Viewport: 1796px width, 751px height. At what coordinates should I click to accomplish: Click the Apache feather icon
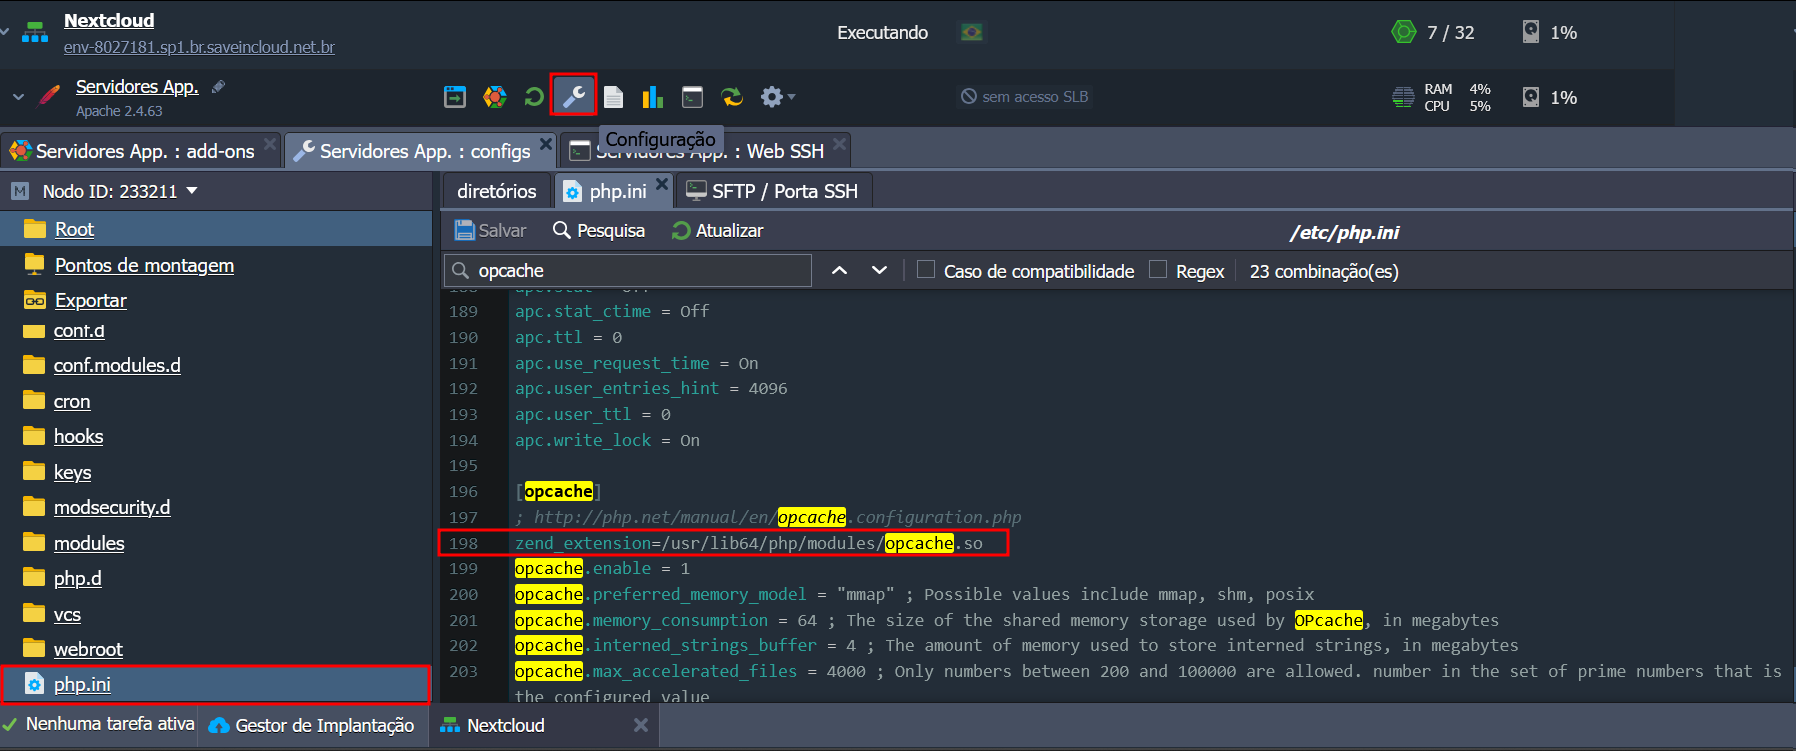[49, 95]
